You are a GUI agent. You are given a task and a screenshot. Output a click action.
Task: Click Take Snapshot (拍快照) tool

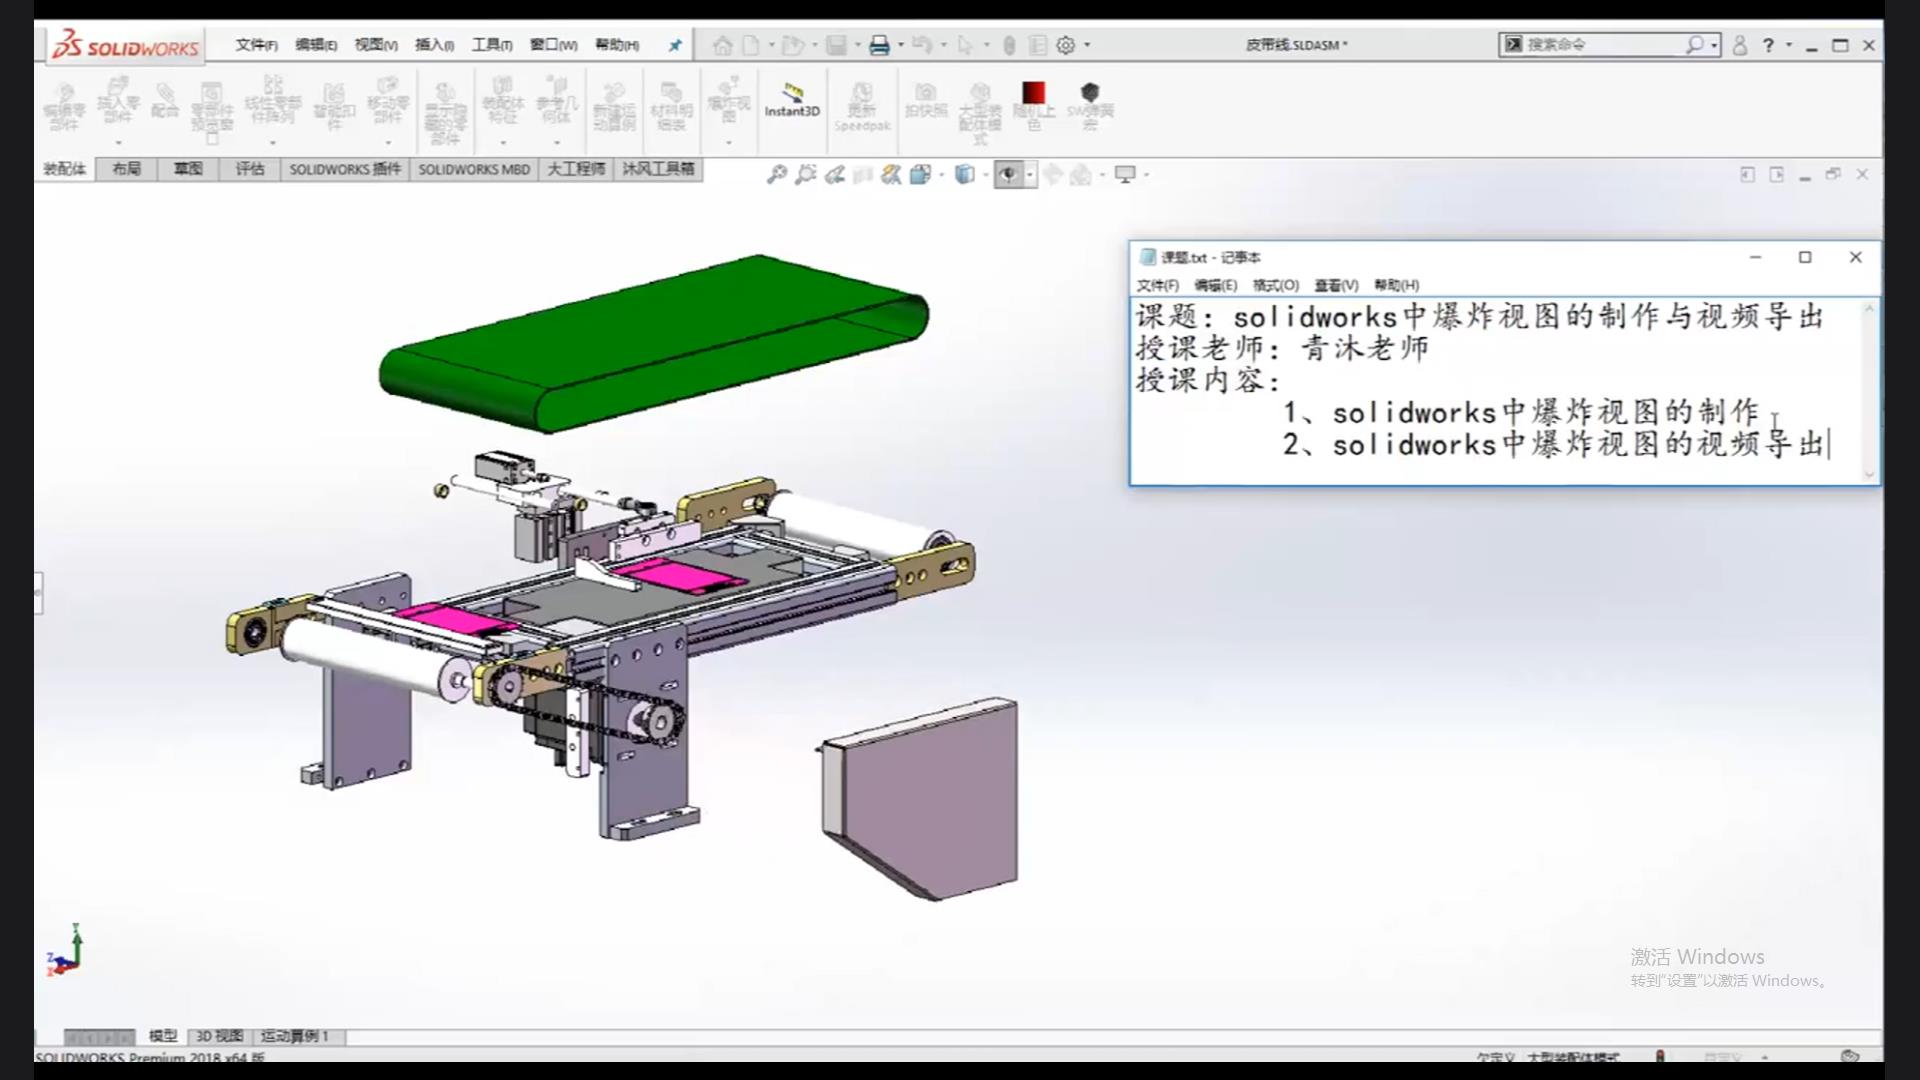(926, 101)
